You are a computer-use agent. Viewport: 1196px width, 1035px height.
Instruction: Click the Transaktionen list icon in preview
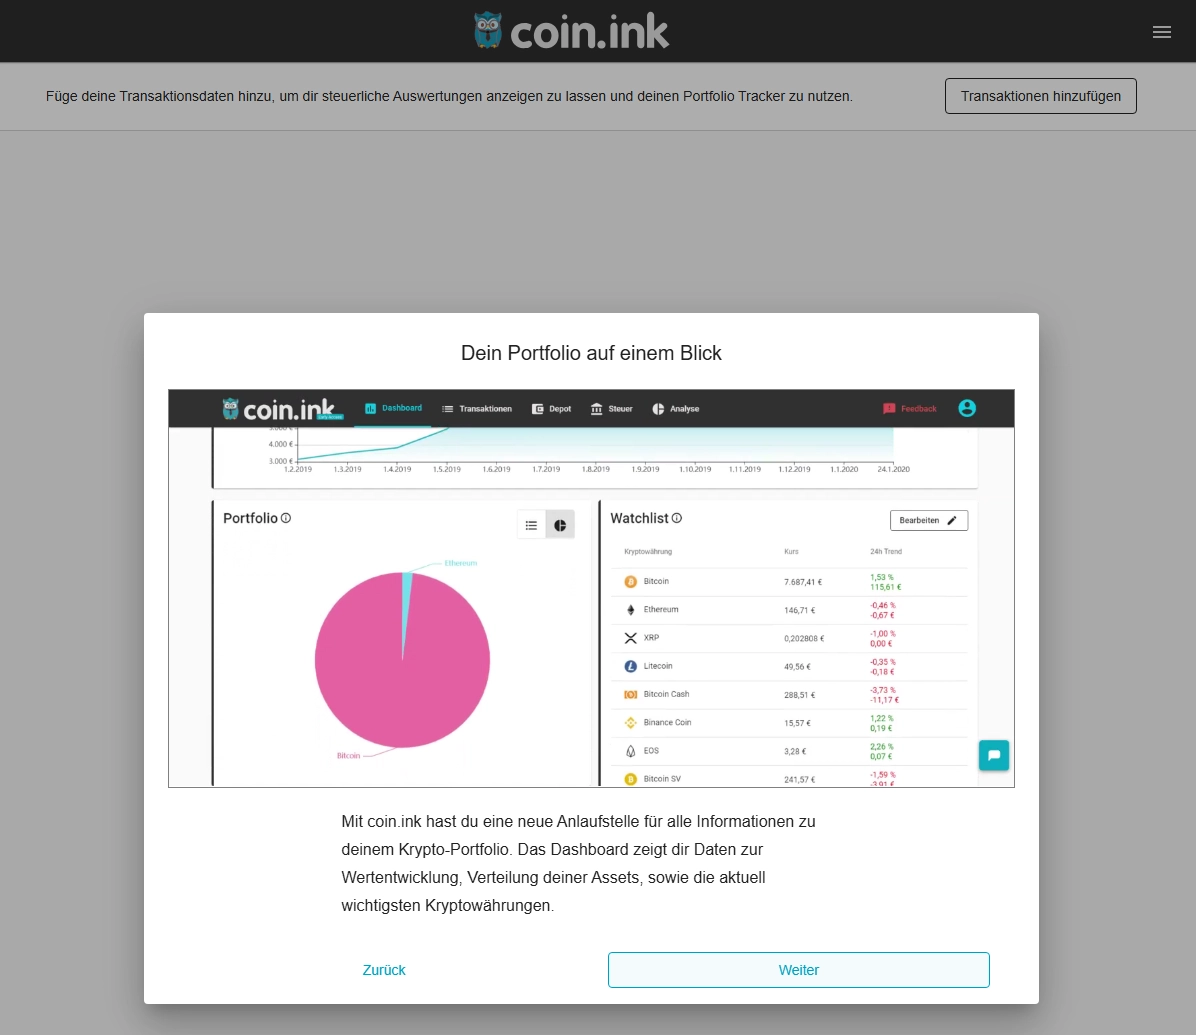tap(448, 409)
